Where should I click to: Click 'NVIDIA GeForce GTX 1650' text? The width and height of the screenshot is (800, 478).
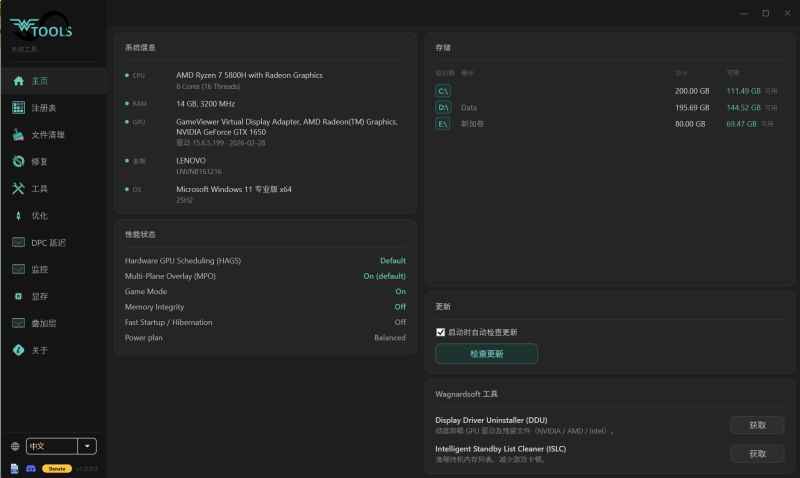[x=221, y=132]
